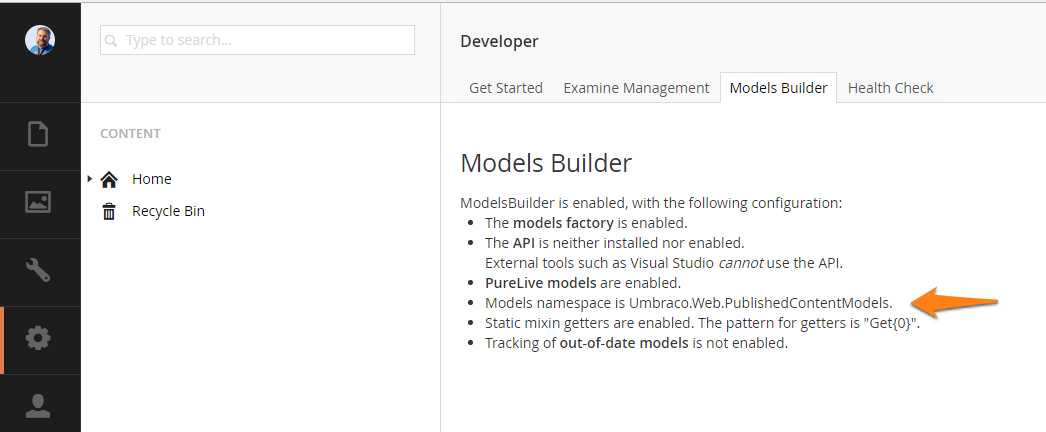This screenshot has height=432, width=1046.
Task: Click the "API is neither installed nor enabled" line
Action: pos(614,243)
